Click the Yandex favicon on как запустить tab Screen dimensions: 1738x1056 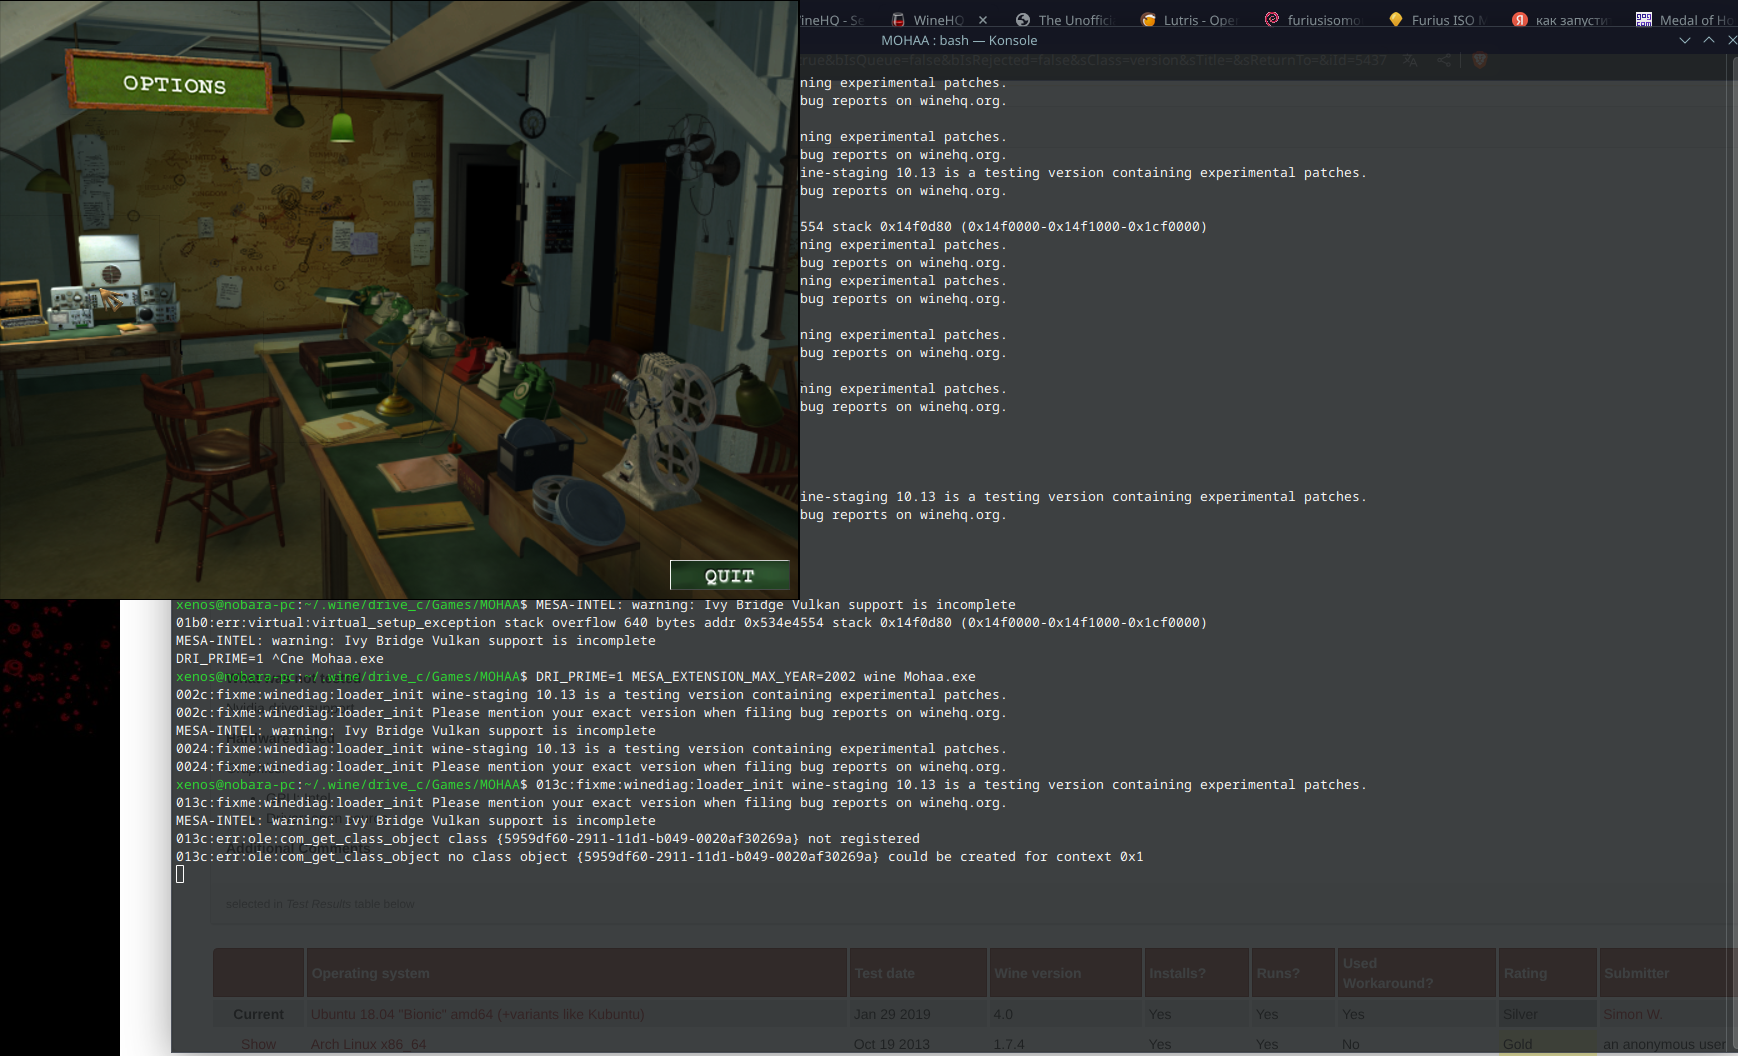(1520, 19)
